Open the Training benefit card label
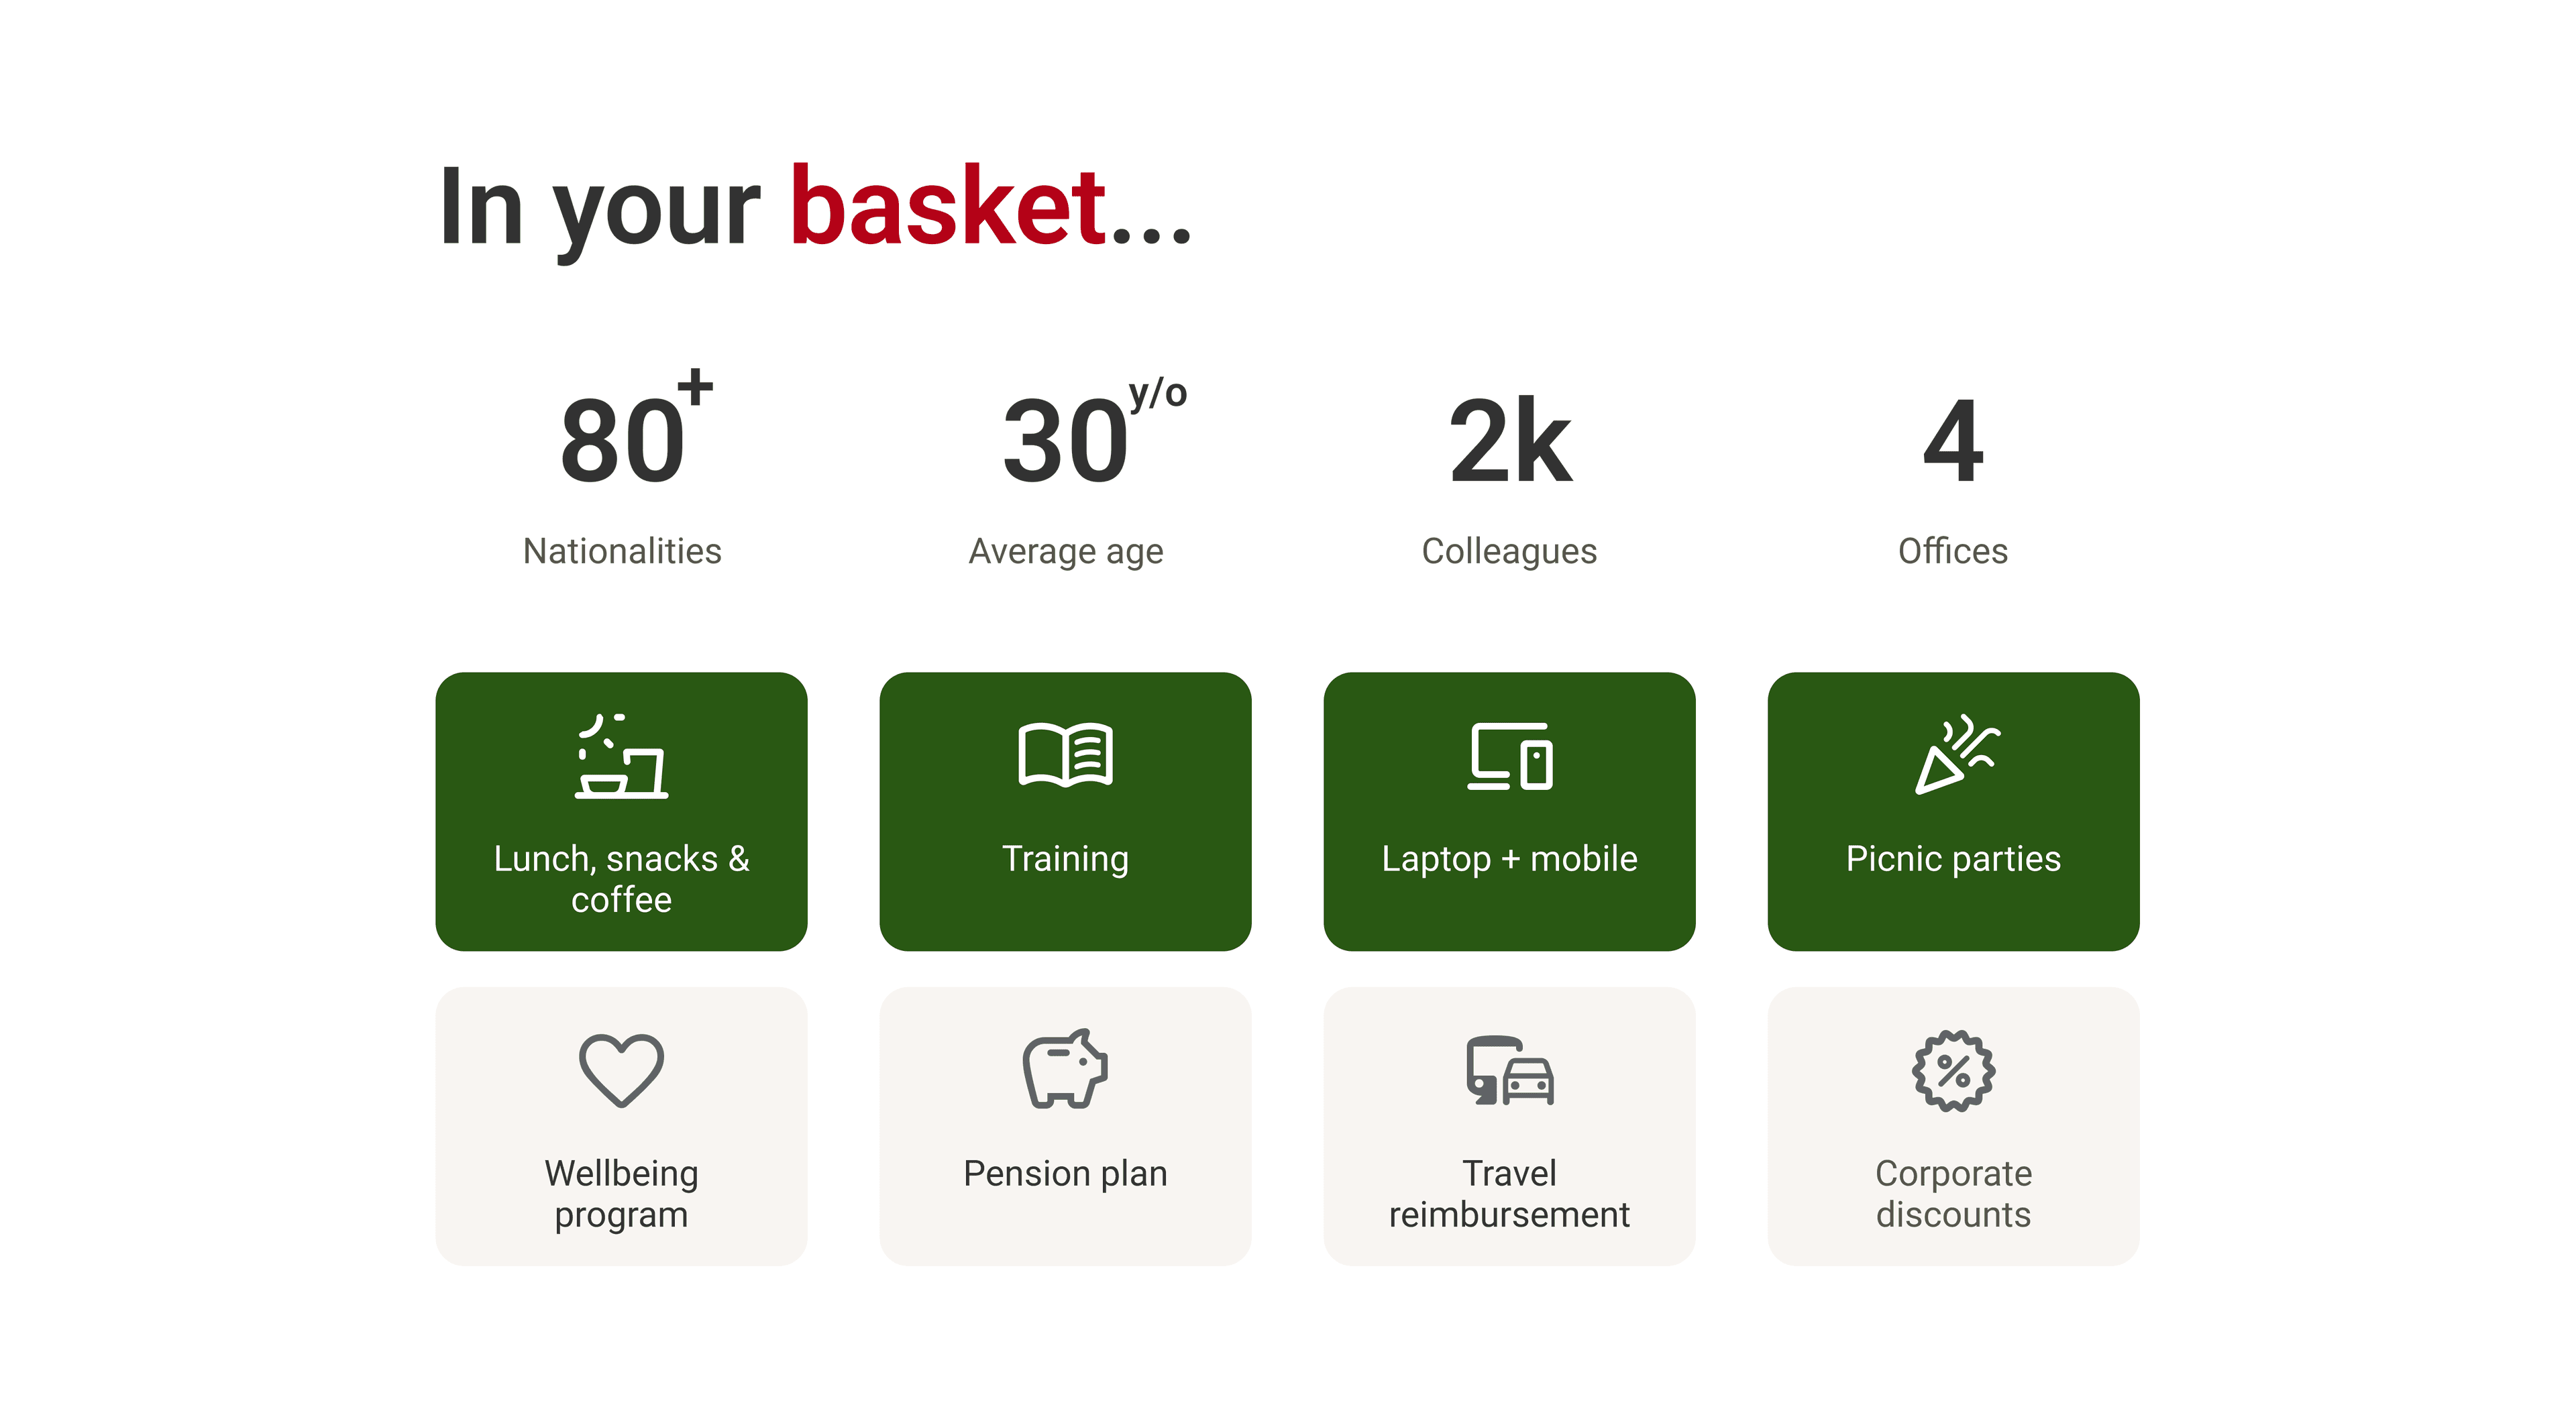The width and height of the screenshot is (2576, 1409). point(1065,859)
